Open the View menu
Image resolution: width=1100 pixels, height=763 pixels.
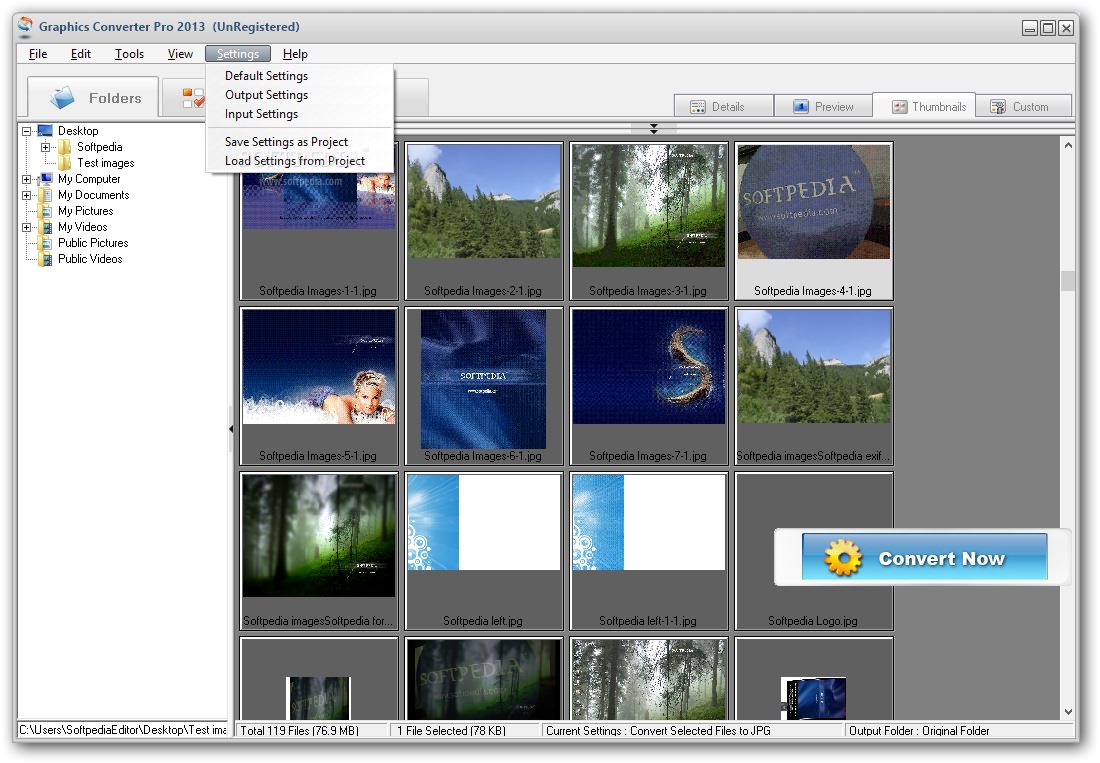(180, 54)
